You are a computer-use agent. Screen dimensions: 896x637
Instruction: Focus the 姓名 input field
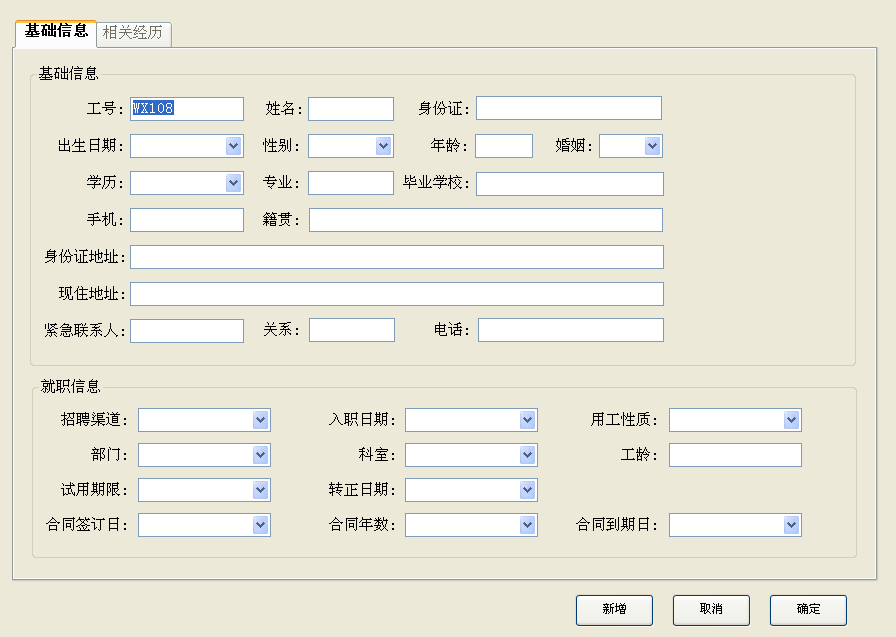(x=351, y=109)
